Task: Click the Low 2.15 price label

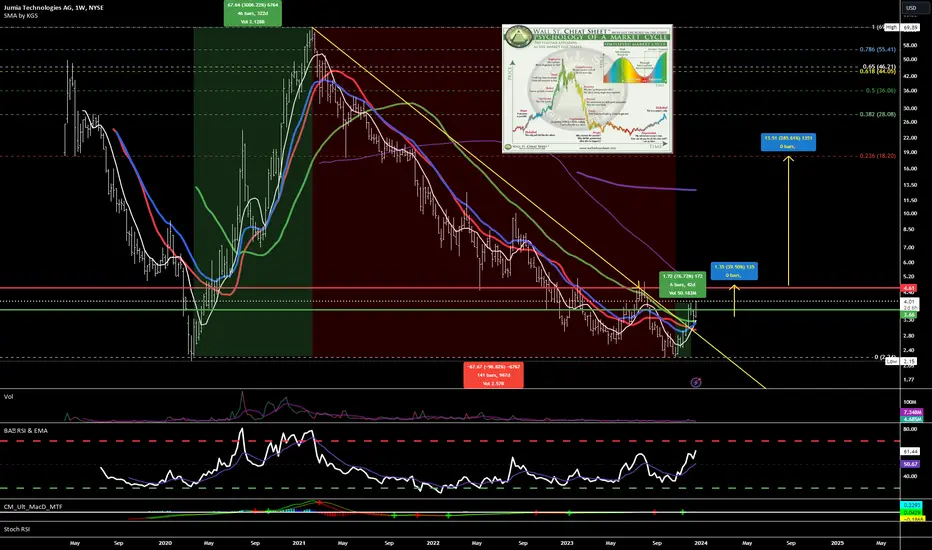Action: pyautogui.click(x=902, y=361)
